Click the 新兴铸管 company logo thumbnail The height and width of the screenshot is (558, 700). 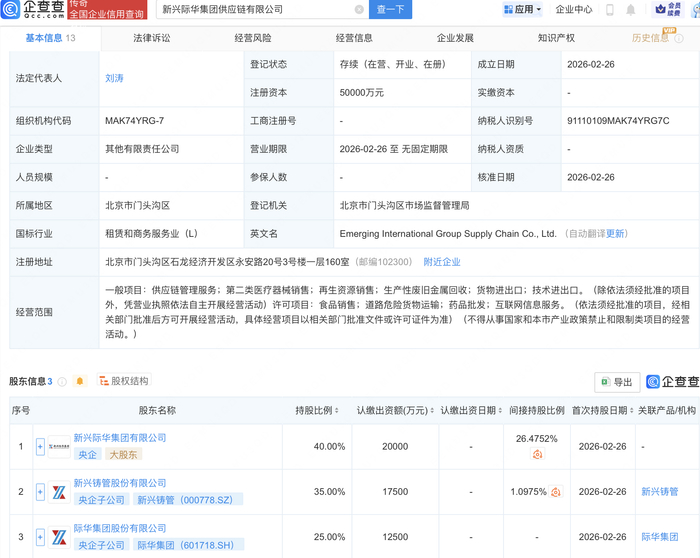point(59,492)
